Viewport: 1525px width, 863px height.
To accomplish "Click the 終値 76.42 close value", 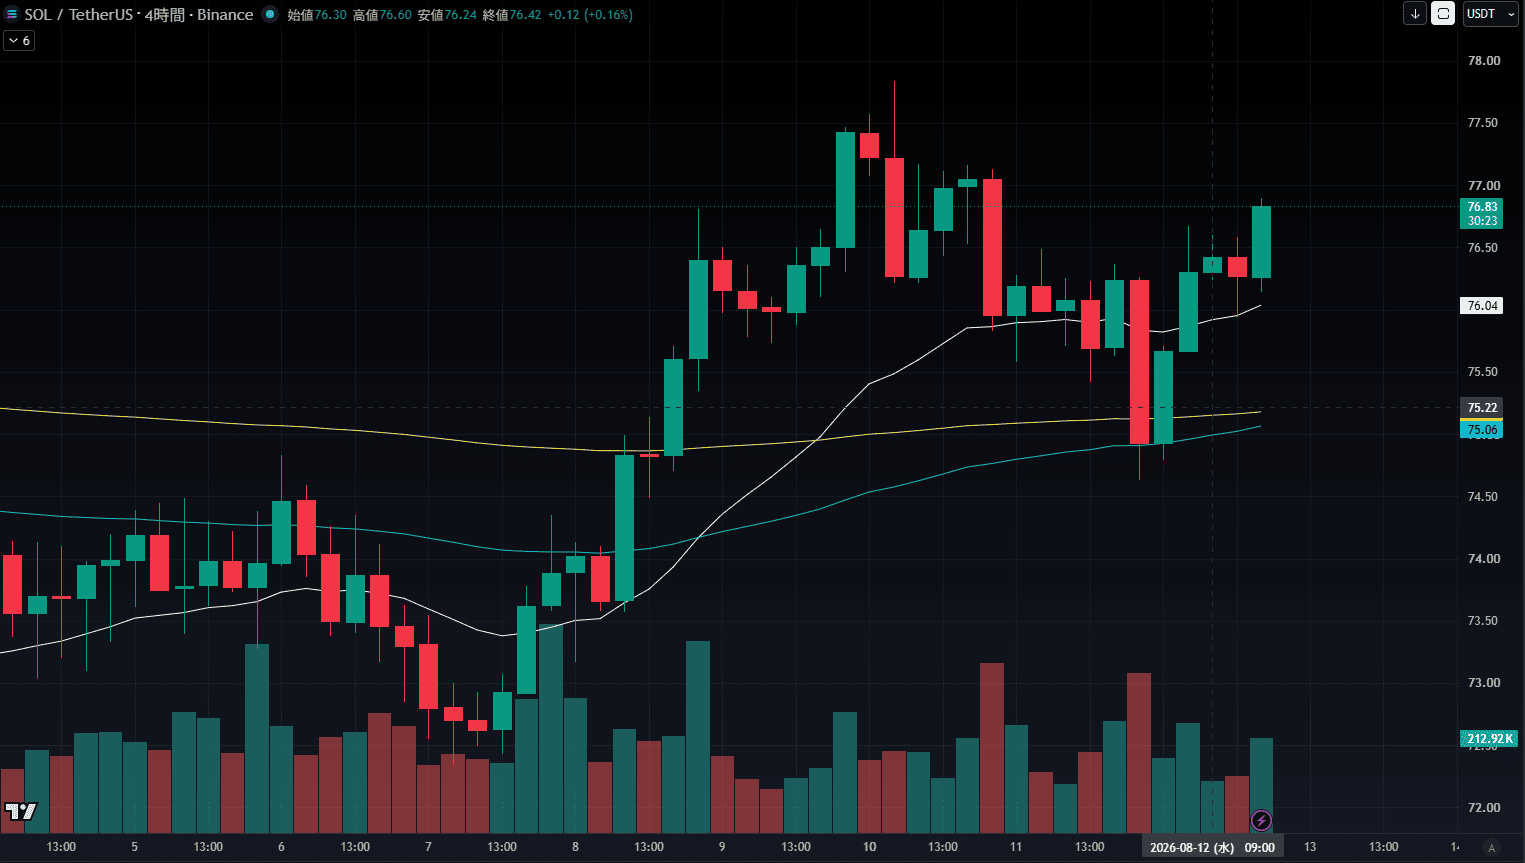I will [x=512, y=15].
